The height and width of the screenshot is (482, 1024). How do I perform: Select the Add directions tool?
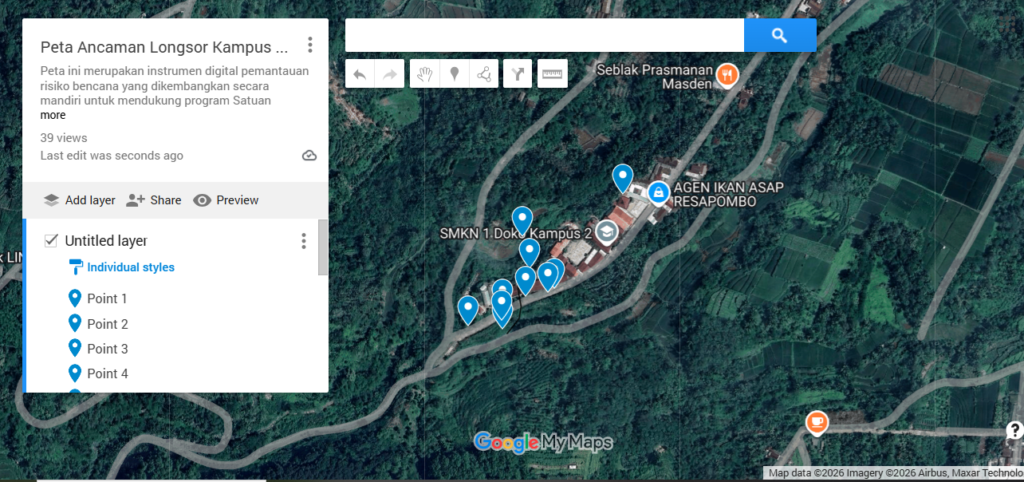click(x=517, y=74)
